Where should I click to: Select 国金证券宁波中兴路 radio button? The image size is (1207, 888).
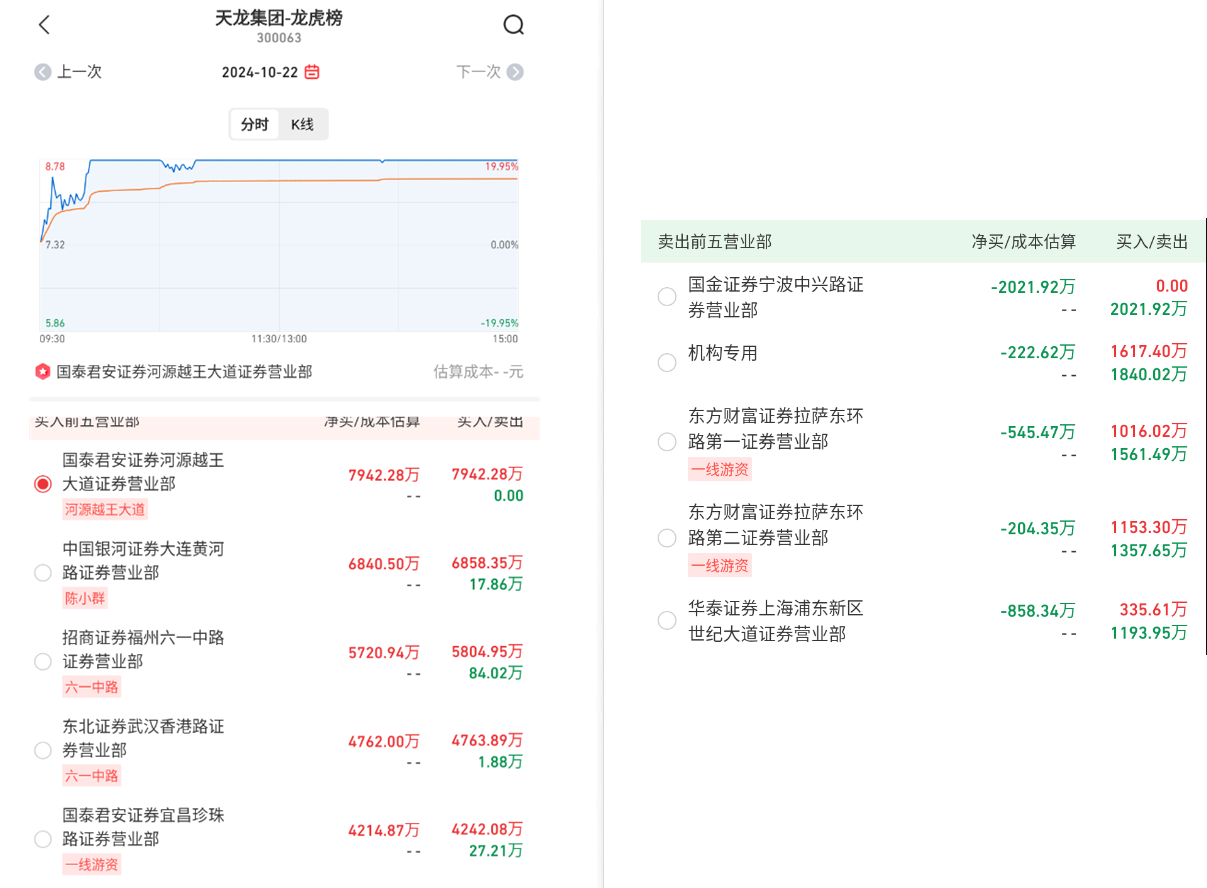[667, 297]
